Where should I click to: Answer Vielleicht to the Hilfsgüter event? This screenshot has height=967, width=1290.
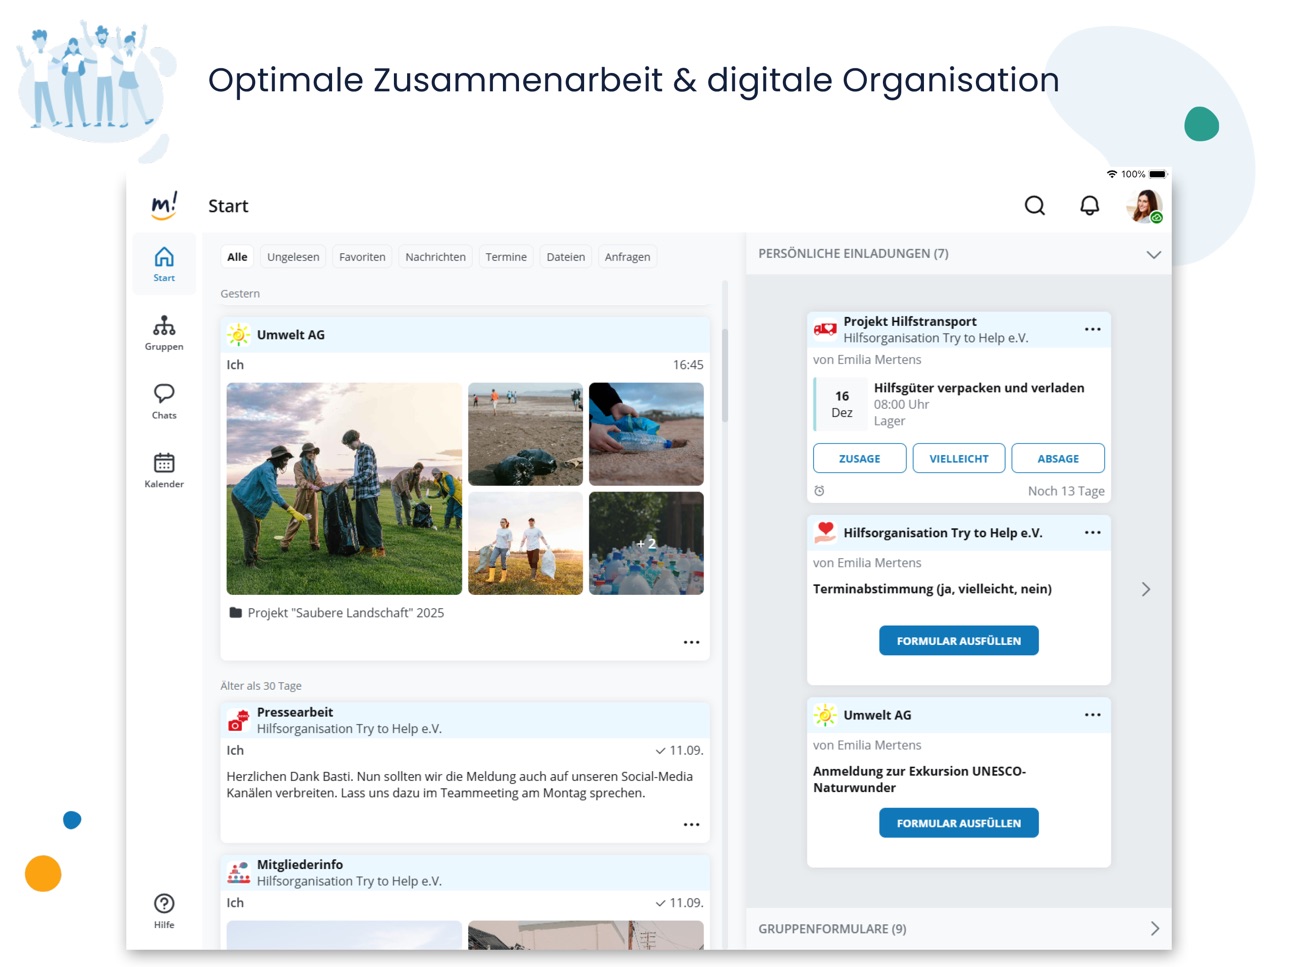[x=959, y=458]
